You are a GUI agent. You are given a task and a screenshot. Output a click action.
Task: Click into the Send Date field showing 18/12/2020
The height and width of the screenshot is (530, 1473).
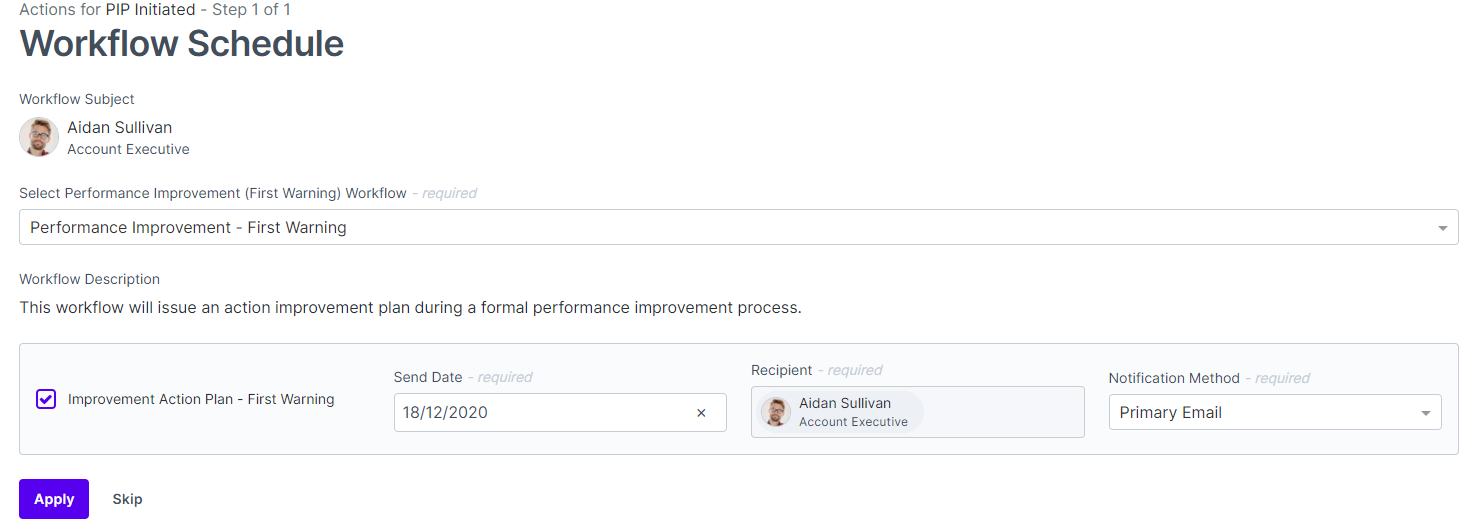[x=540, y=413]
